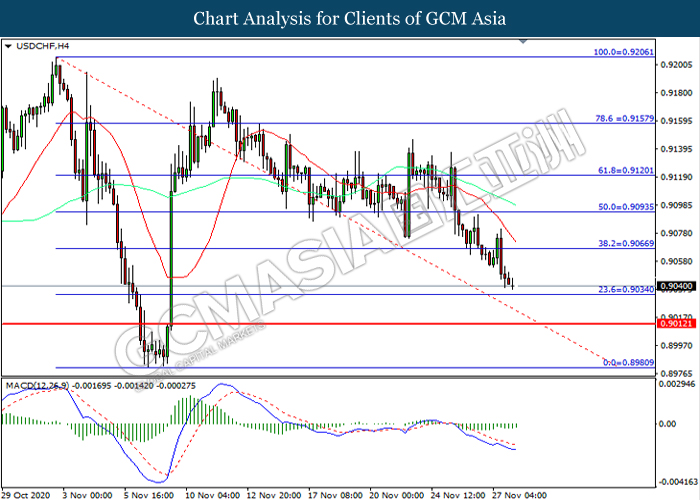Click price axis value 0.90780
Screen dimensions: 700x500
(x=676, y=233)
